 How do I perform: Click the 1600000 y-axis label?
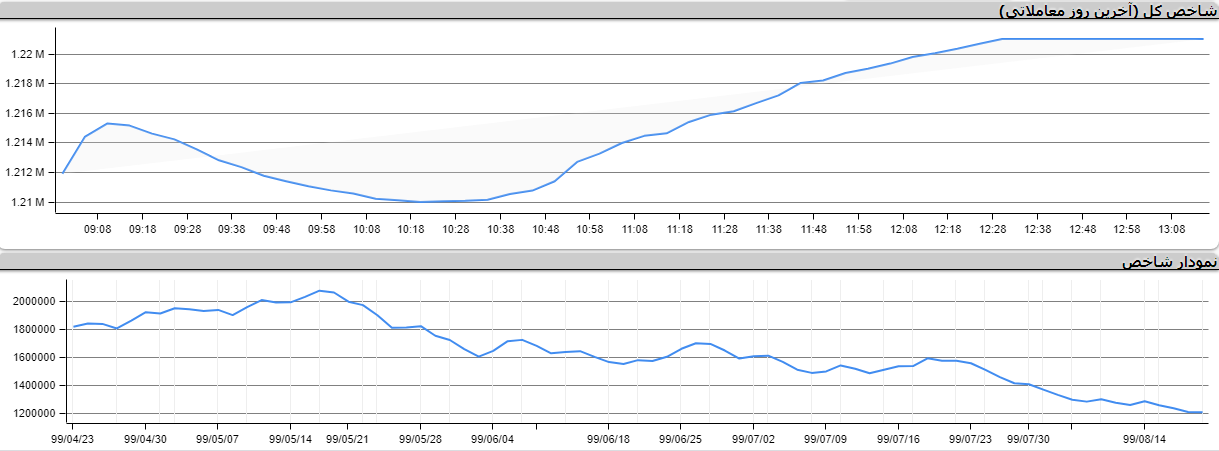point(34,358)
